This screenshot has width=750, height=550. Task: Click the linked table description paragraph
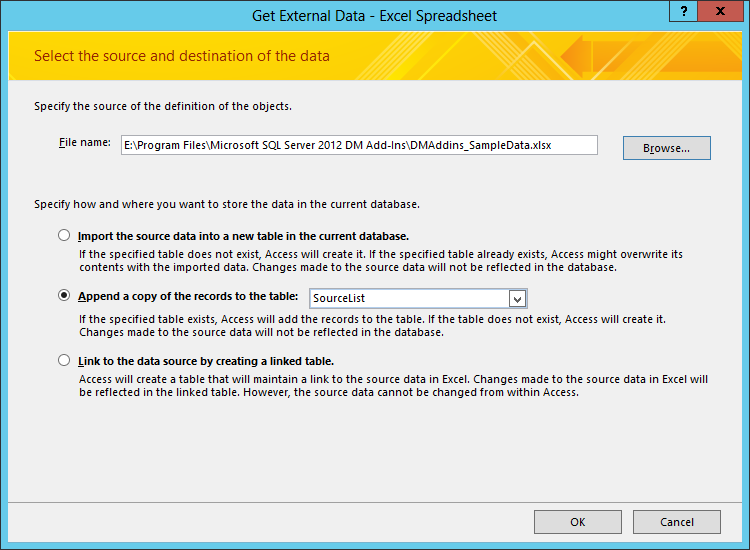coord(393,386)
